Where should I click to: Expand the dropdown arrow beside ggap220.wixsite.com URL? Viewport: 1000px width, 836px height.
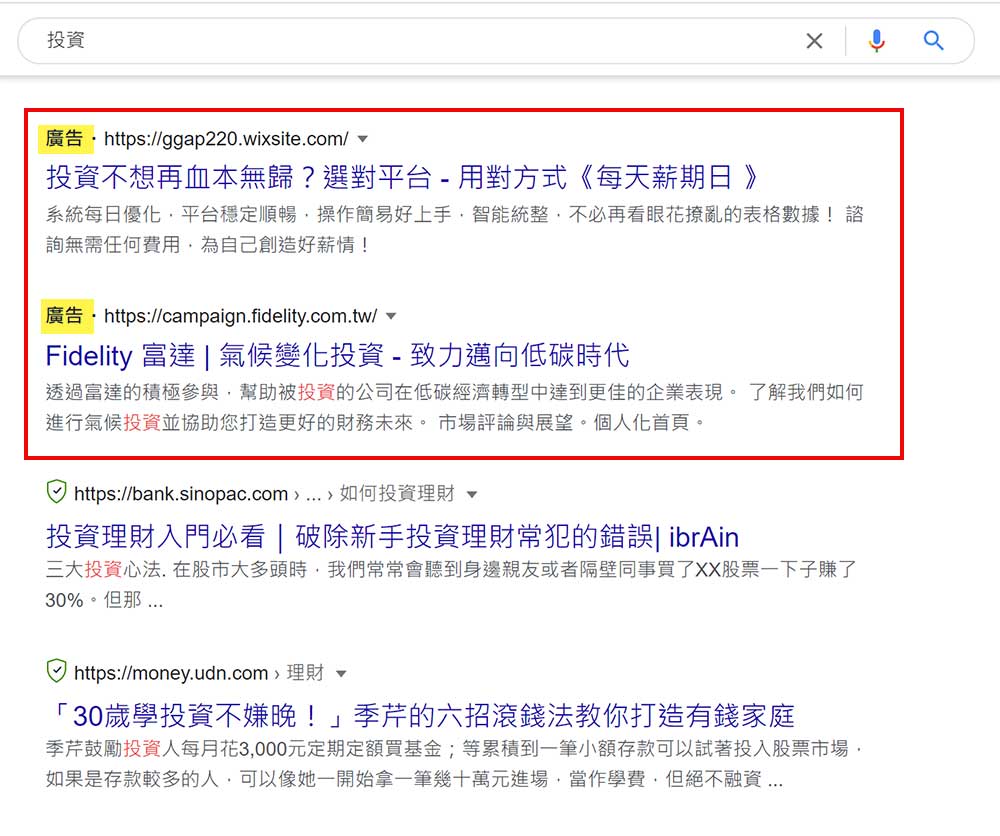[363, 138]
